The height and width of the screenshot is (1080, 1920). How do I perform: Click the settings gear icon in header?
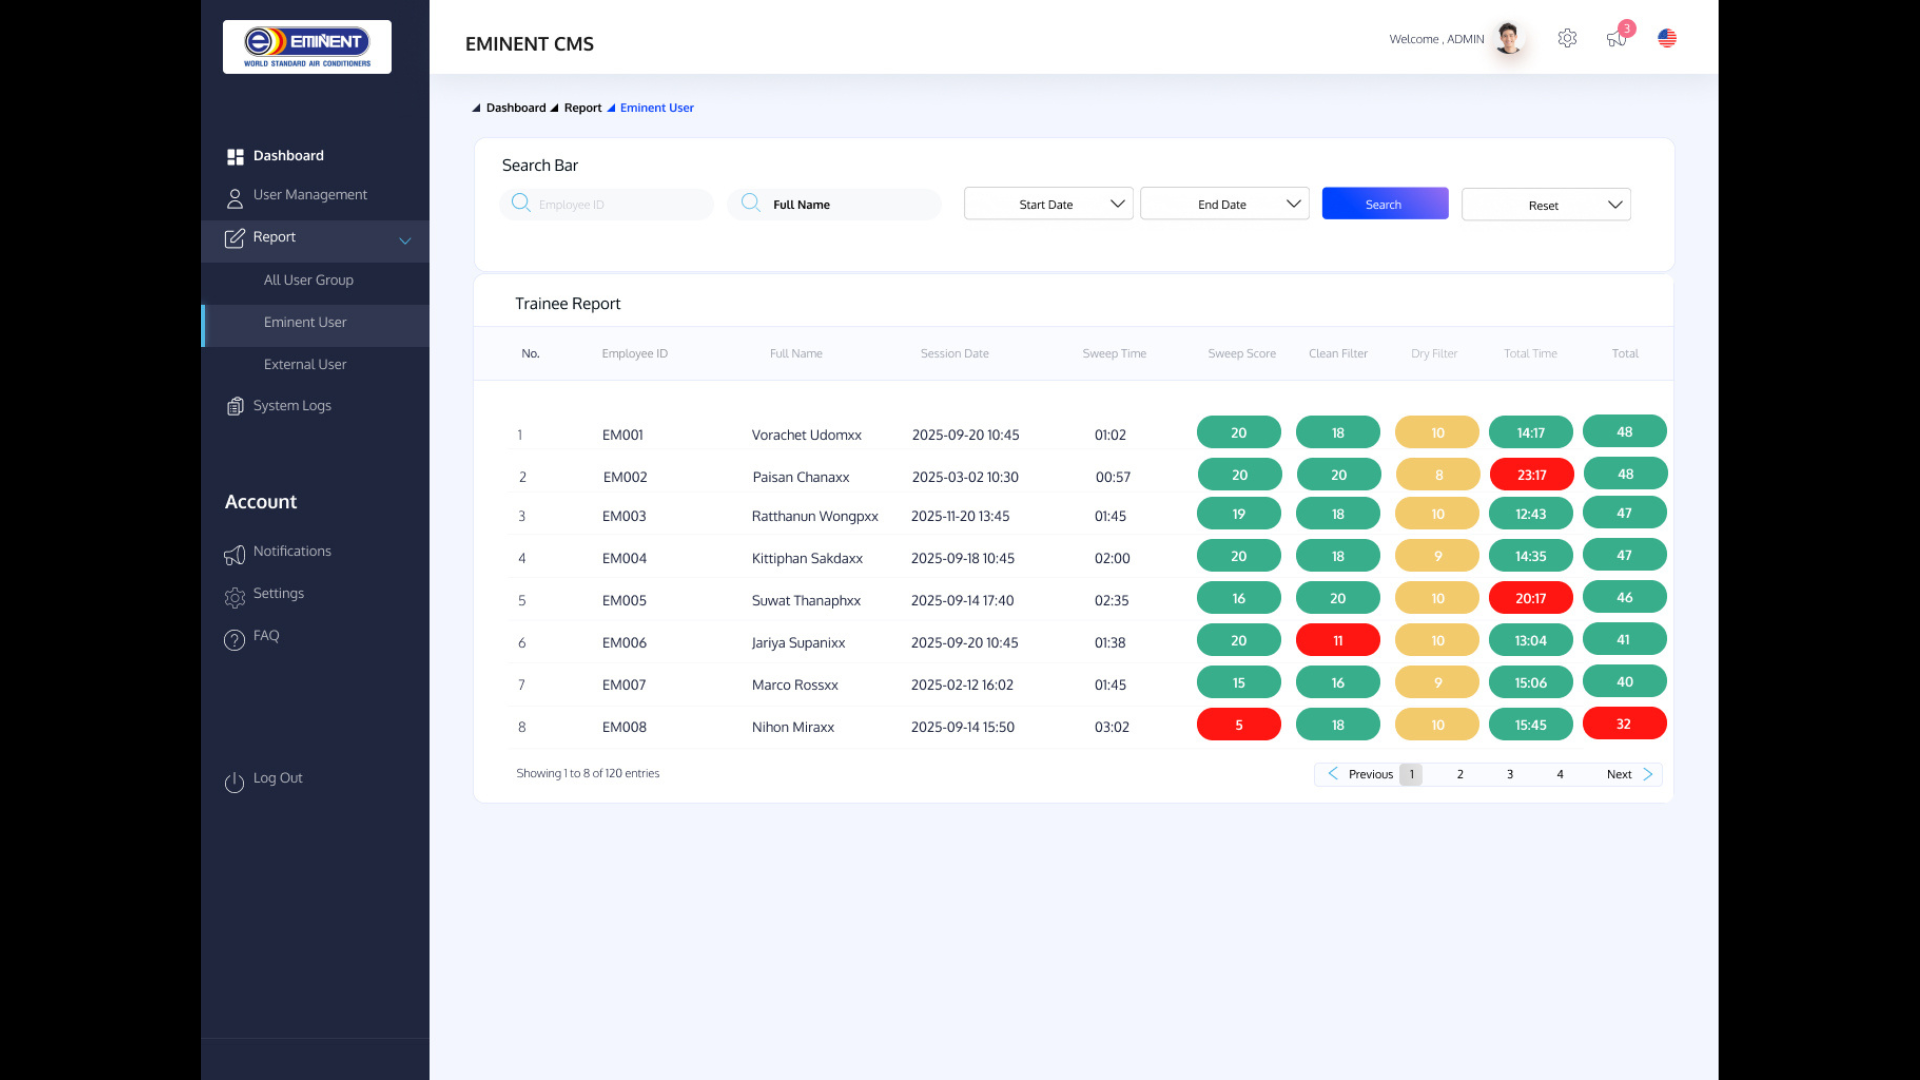1567,38
